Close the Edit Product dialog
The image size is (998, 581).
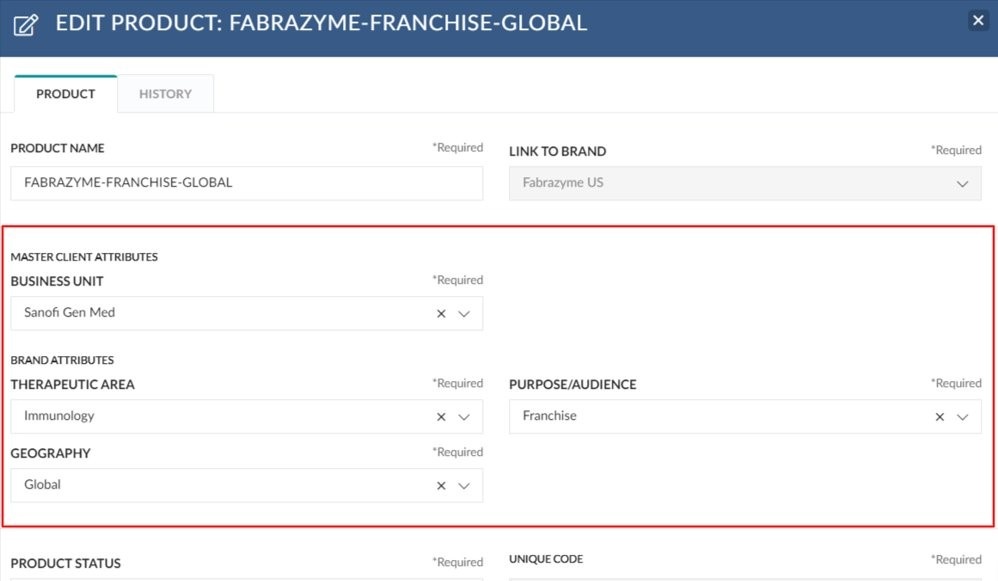point(978,20)
